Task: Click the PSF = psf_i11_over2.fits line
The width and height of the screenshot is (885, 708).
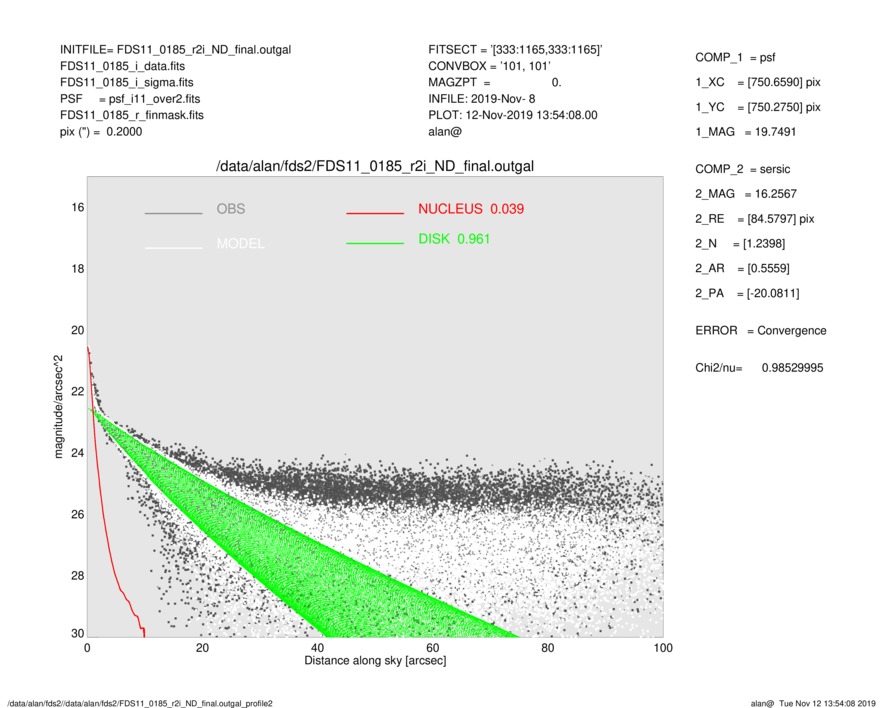Action: click(130, 99)
